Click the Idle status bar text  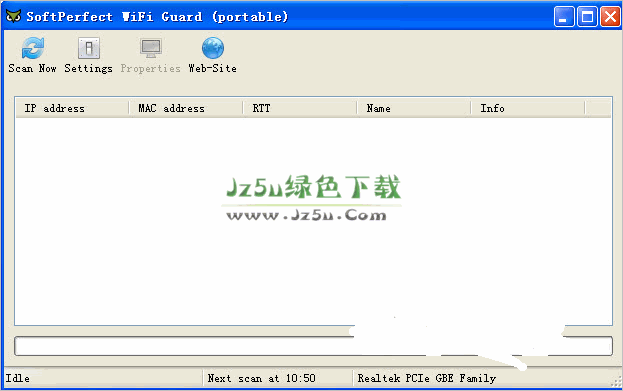point(17,378)
